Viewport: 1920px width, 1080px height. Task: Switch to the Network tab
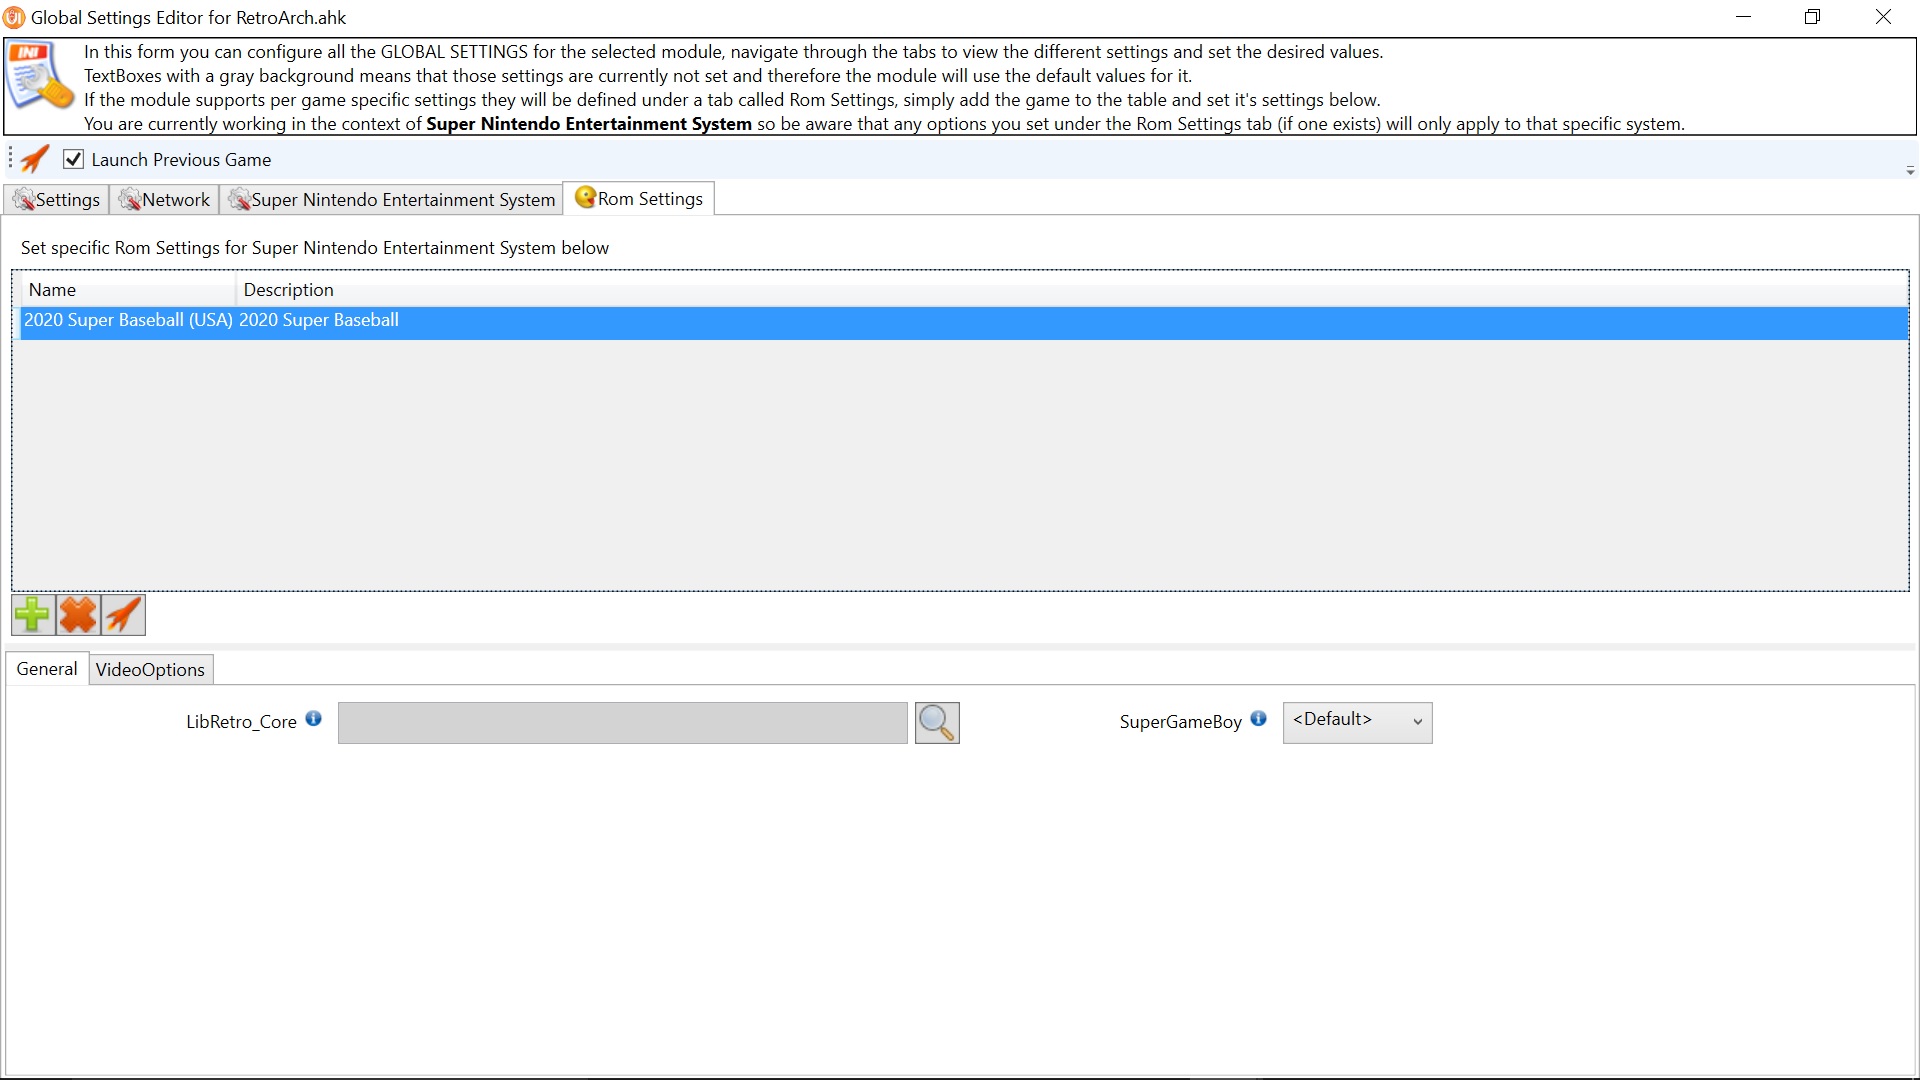tap(164, 199)
